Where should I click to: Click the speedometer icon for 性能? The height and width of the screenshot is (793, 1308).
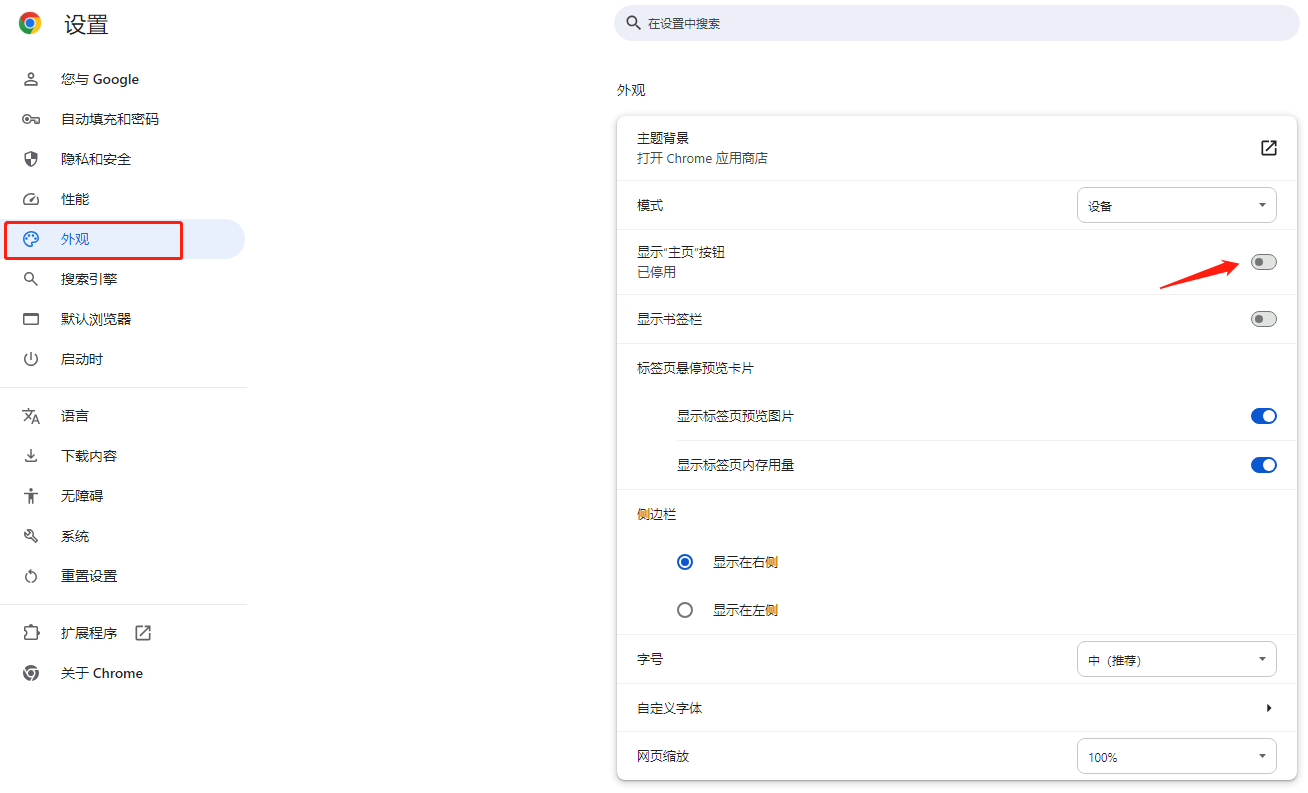32,198
